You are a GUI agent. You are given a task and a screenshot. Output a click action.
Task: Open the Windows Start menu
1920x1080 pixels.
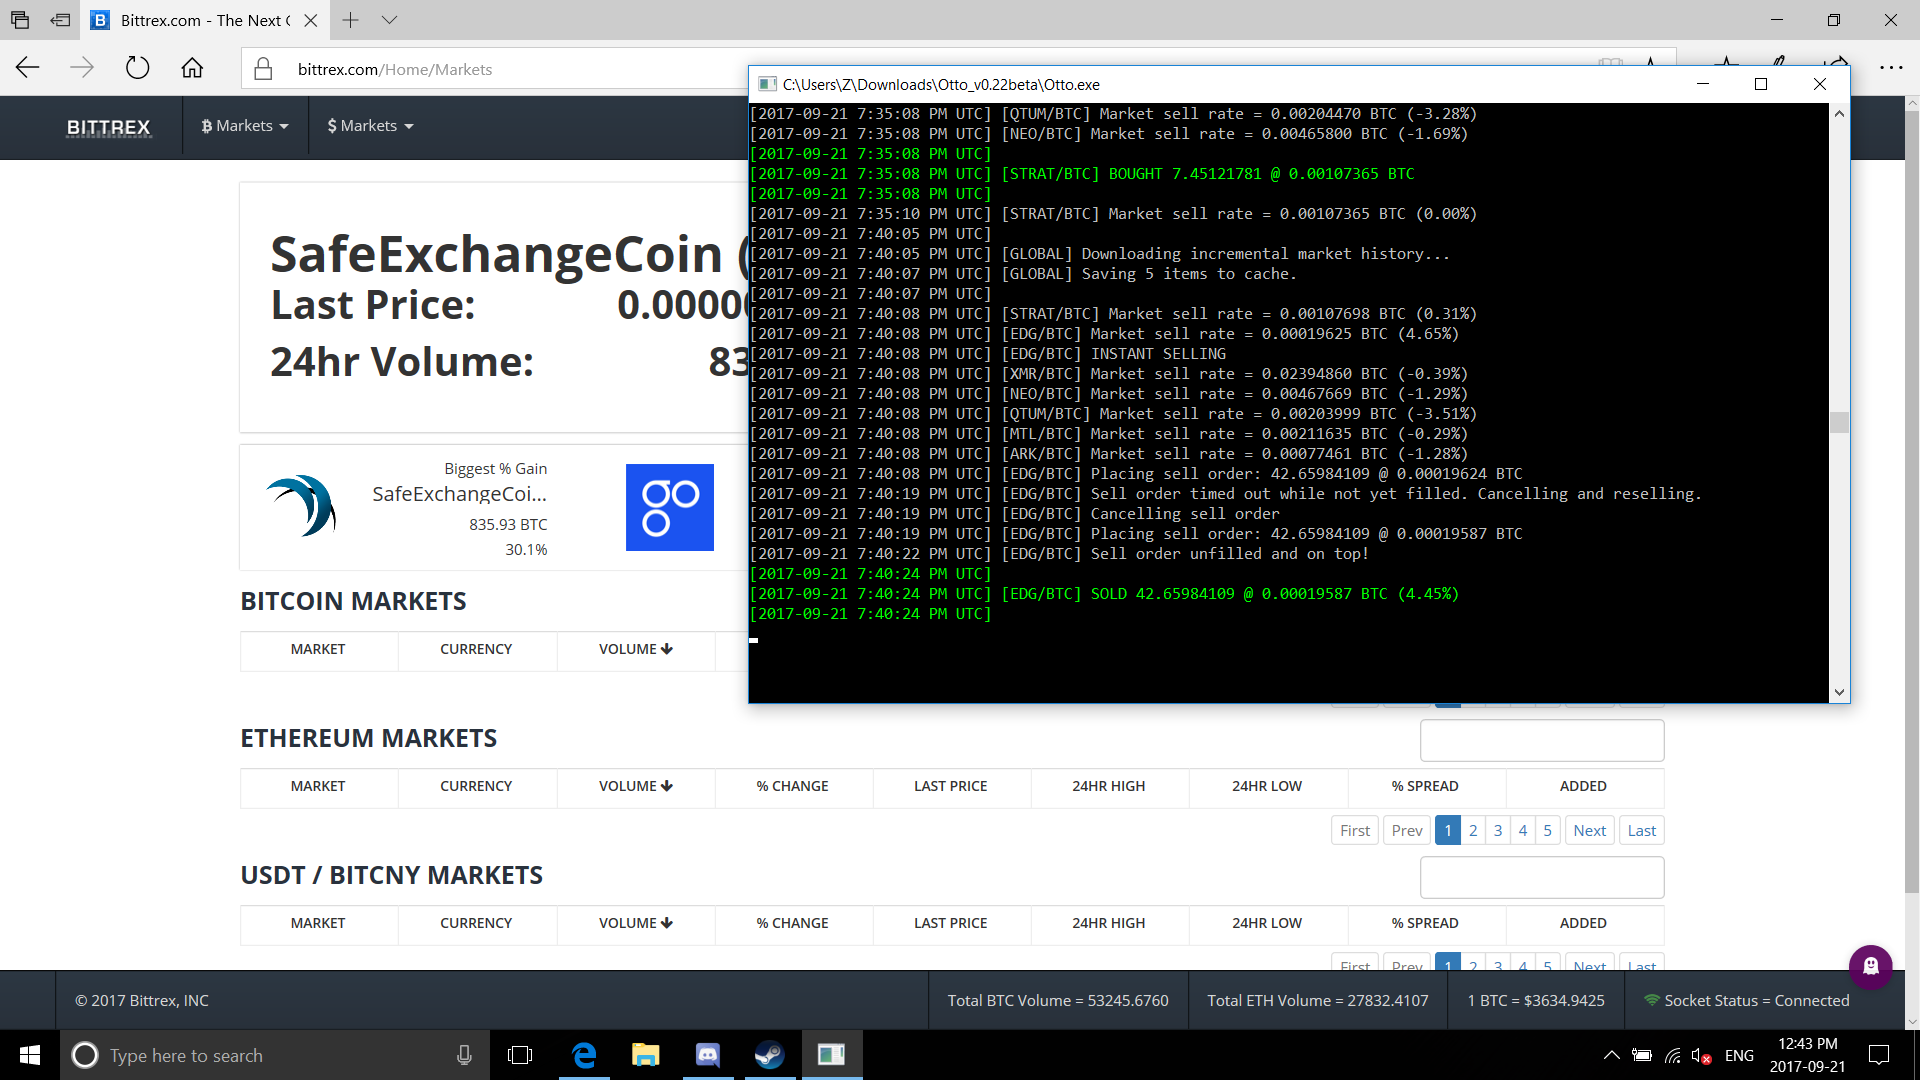[x=30, y=1055]
